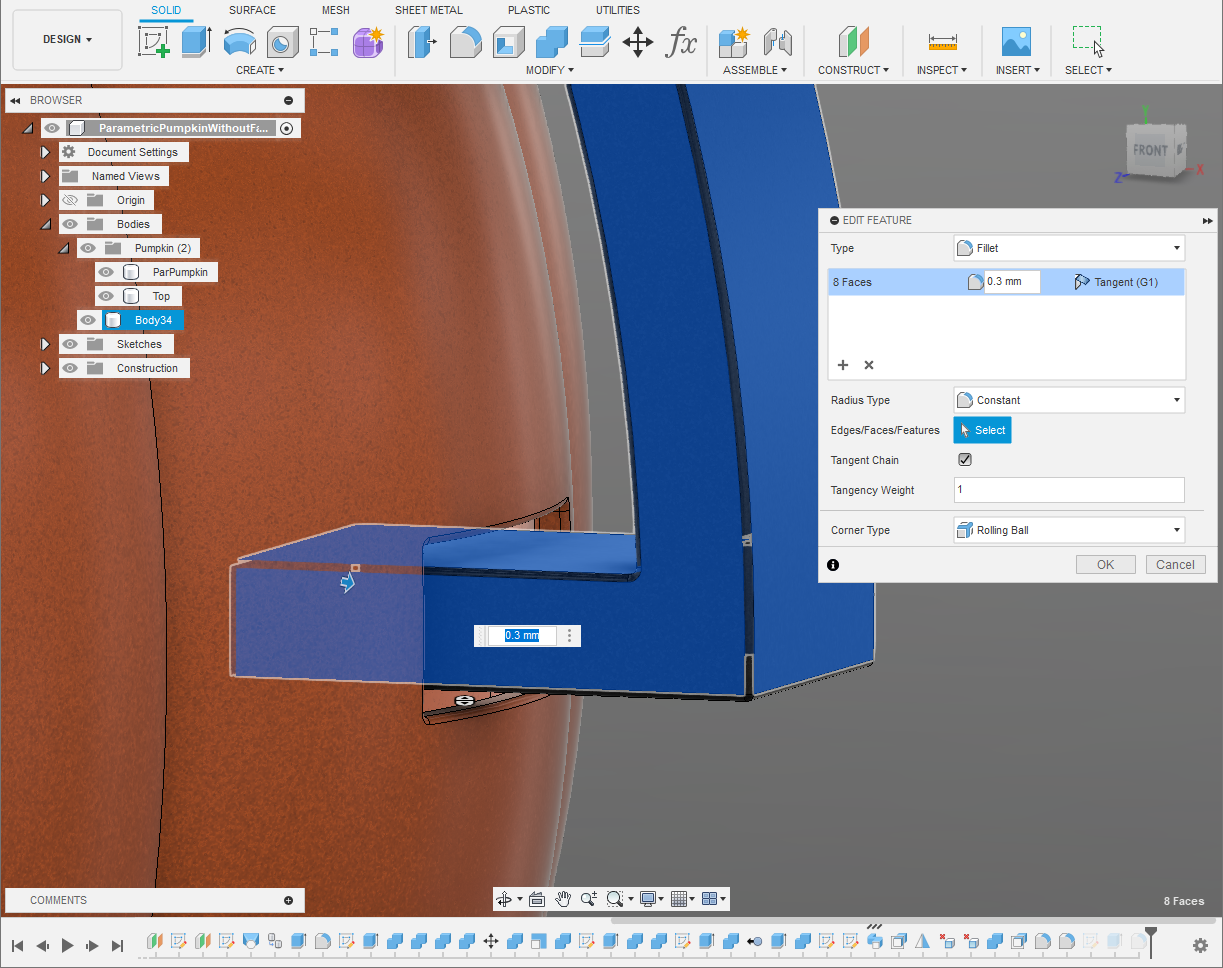Expand Named Views node
This screenshot has width=1223, height=968.
coord(45,176)
